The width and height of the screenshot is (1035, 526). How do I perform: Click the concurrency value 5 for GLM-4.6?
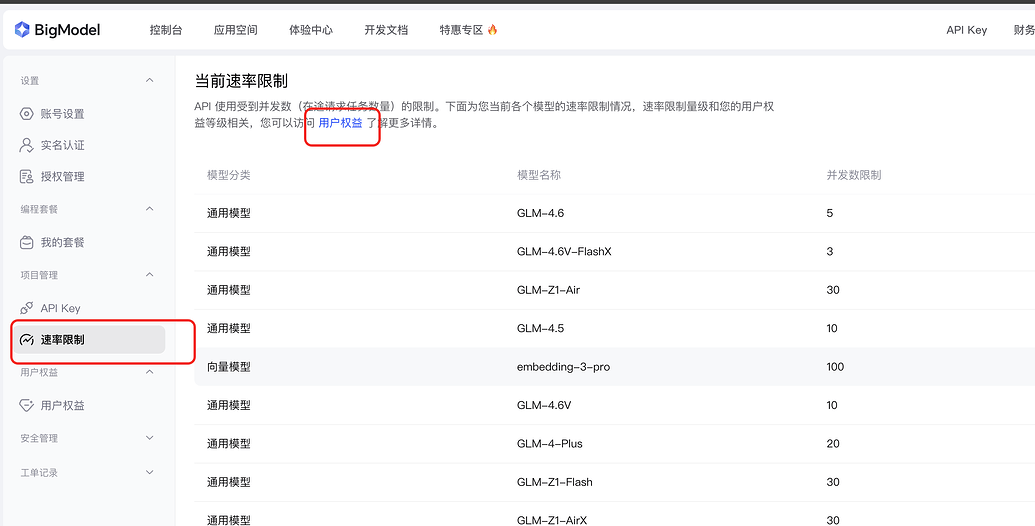(830, 213)
